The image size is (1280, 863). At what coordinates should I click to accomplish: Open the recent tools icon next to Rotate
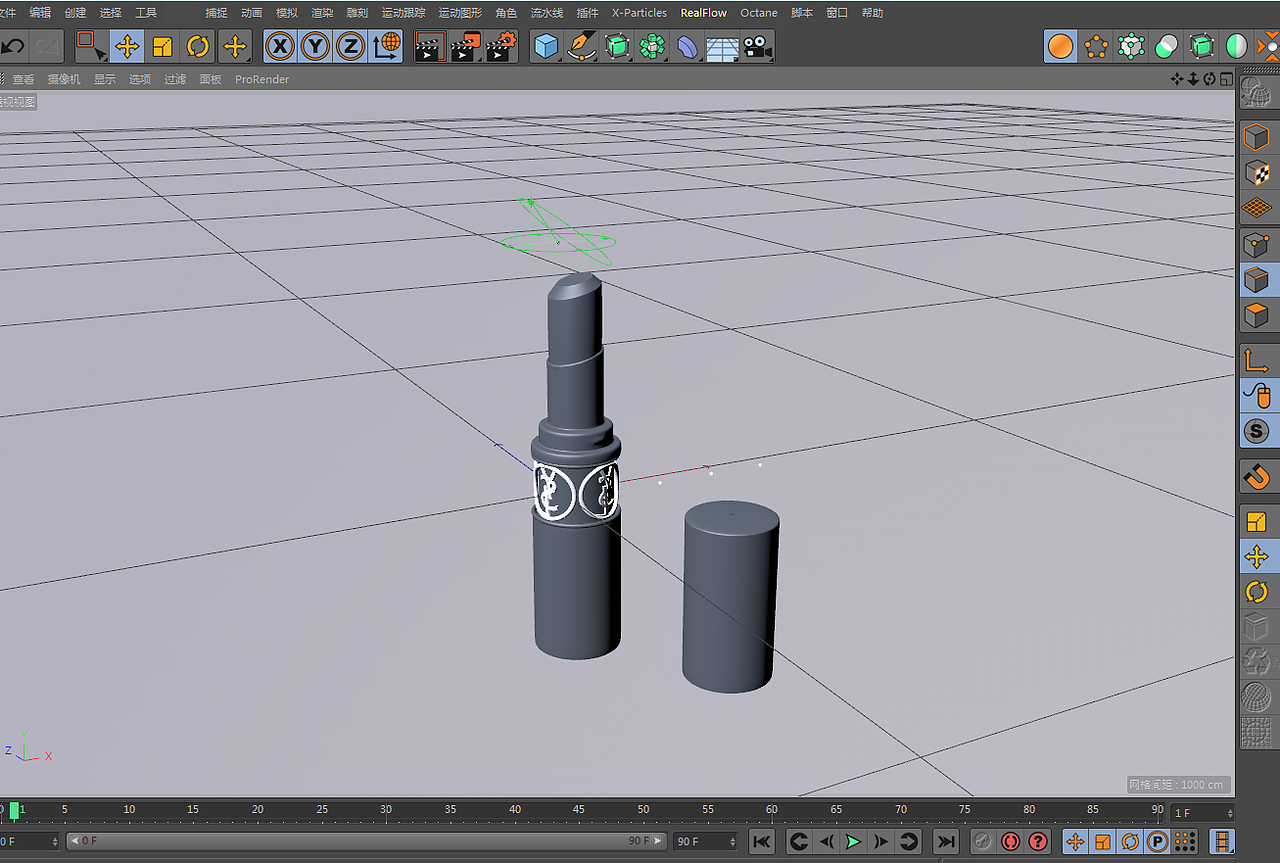coord(234,46)
